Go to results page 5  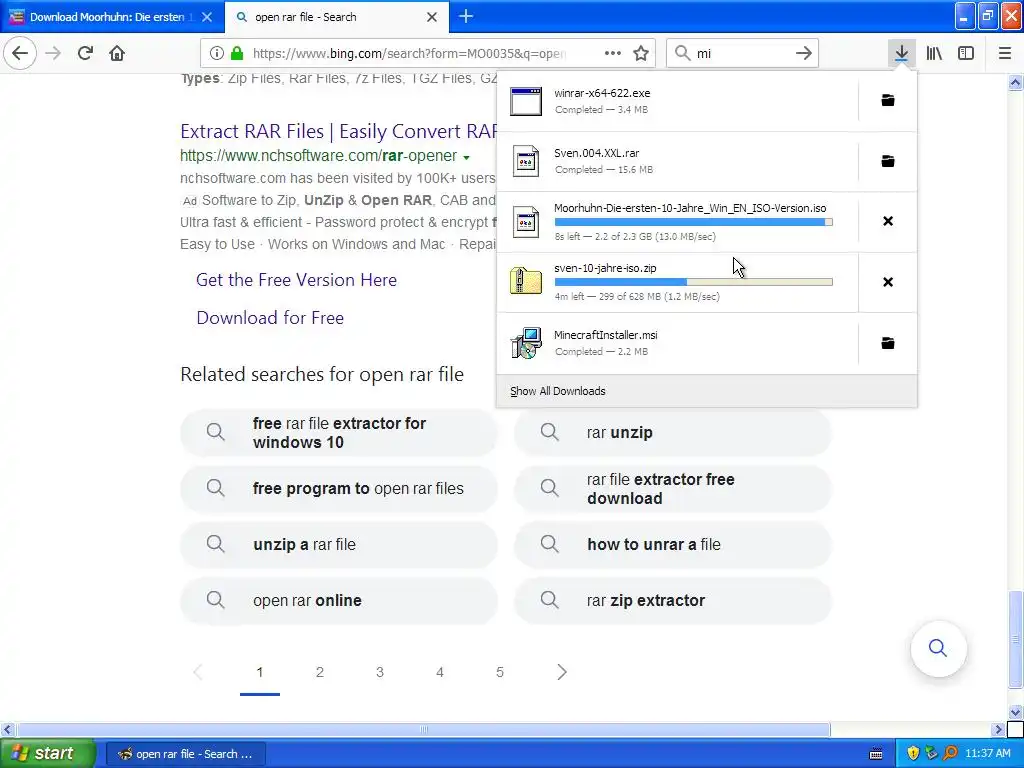click(500, 672)
